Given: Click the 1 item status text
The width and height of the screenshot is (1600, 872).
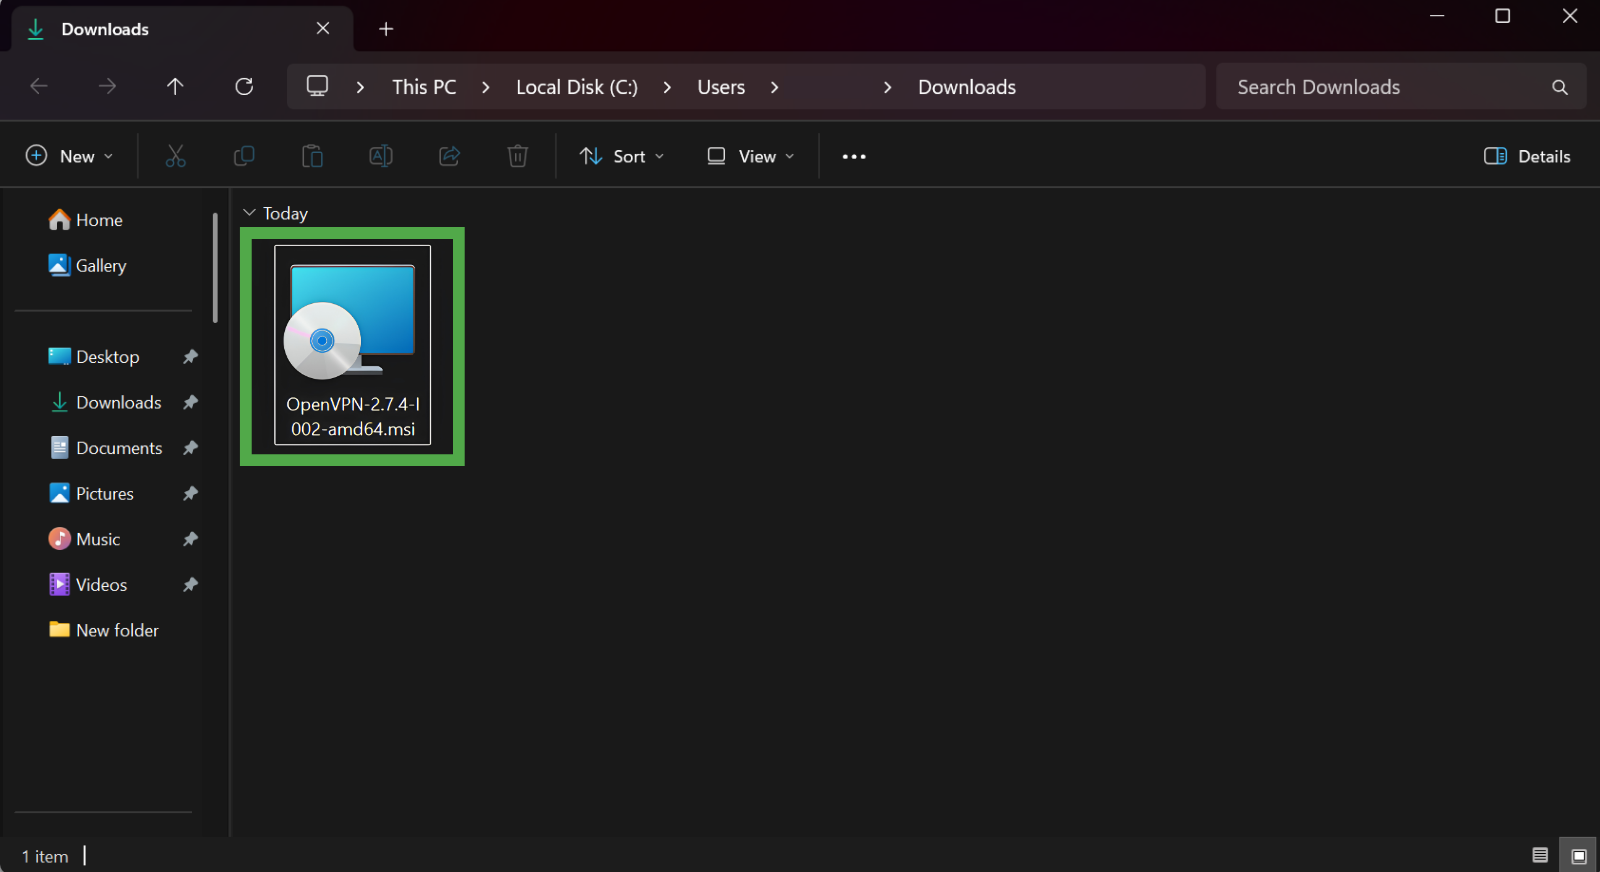Looking at the screenshot, I should [45, 857].
